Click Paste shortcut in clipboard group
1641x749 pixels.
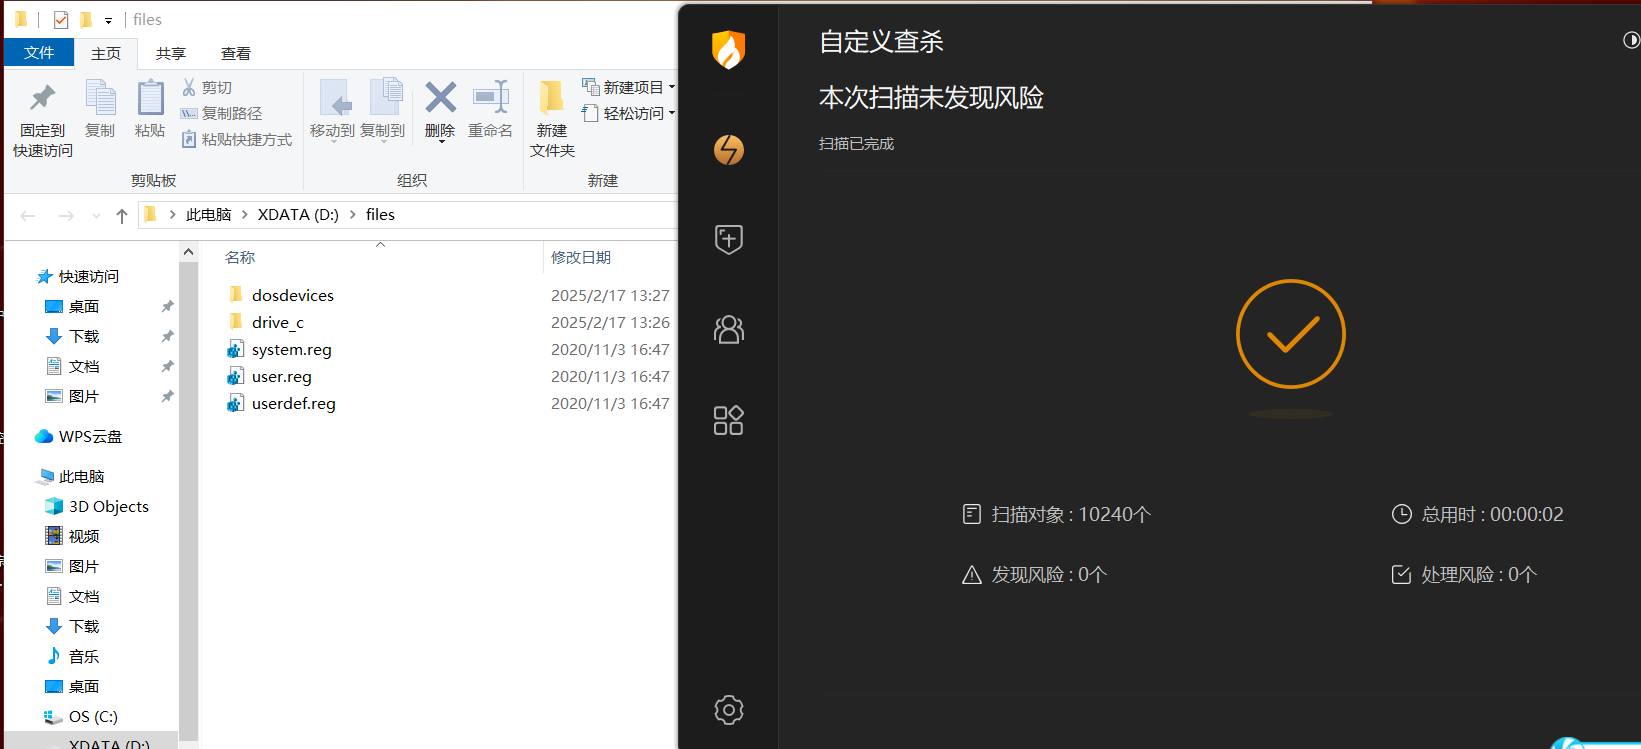[x=237, y=139]
